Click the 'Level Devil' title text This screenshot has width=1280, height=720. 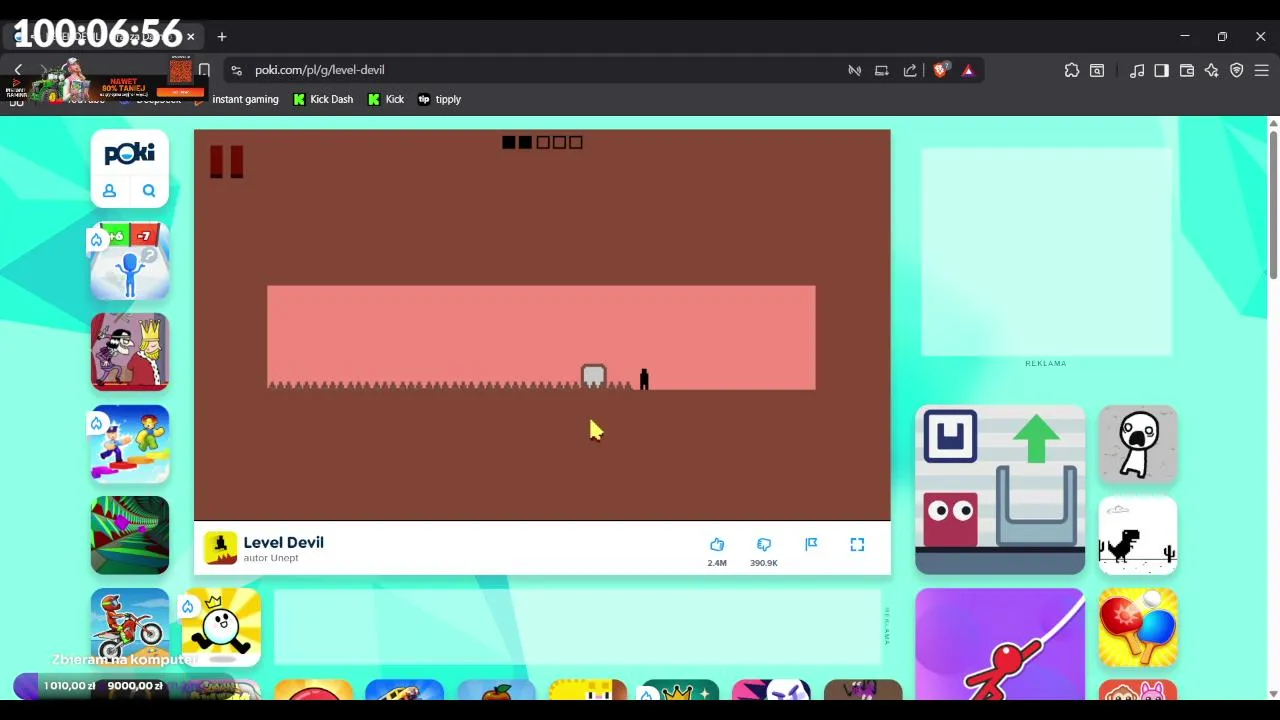tap(284, 542)
